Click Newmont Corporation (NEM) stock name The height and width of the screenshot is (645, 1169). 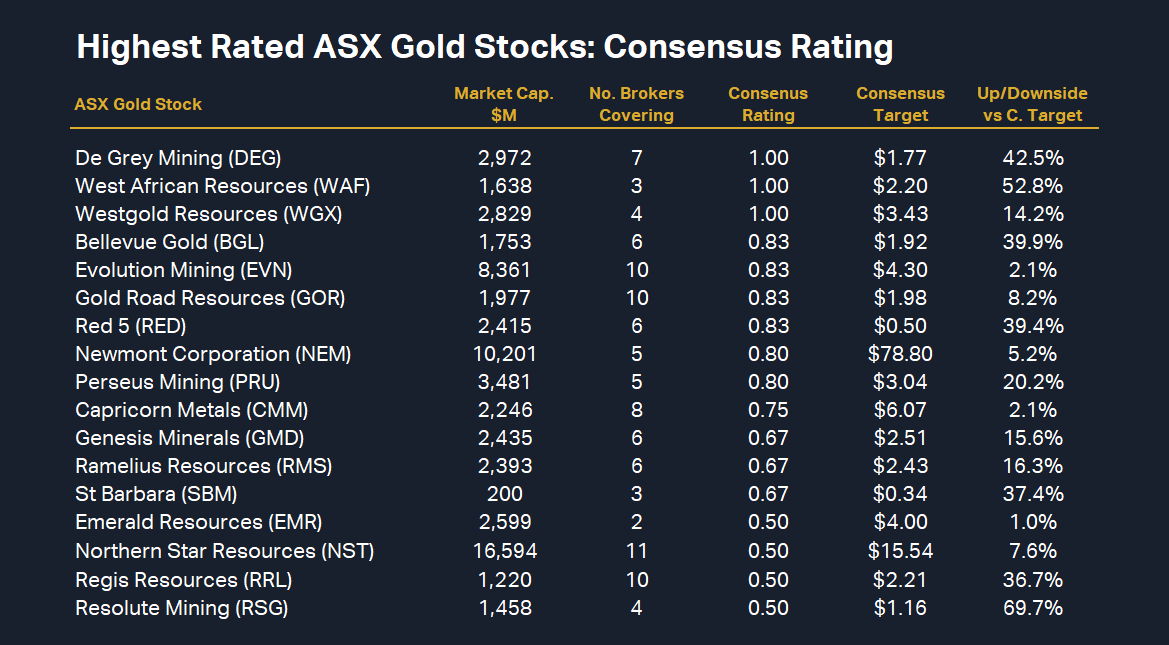(x=213, y=354)
